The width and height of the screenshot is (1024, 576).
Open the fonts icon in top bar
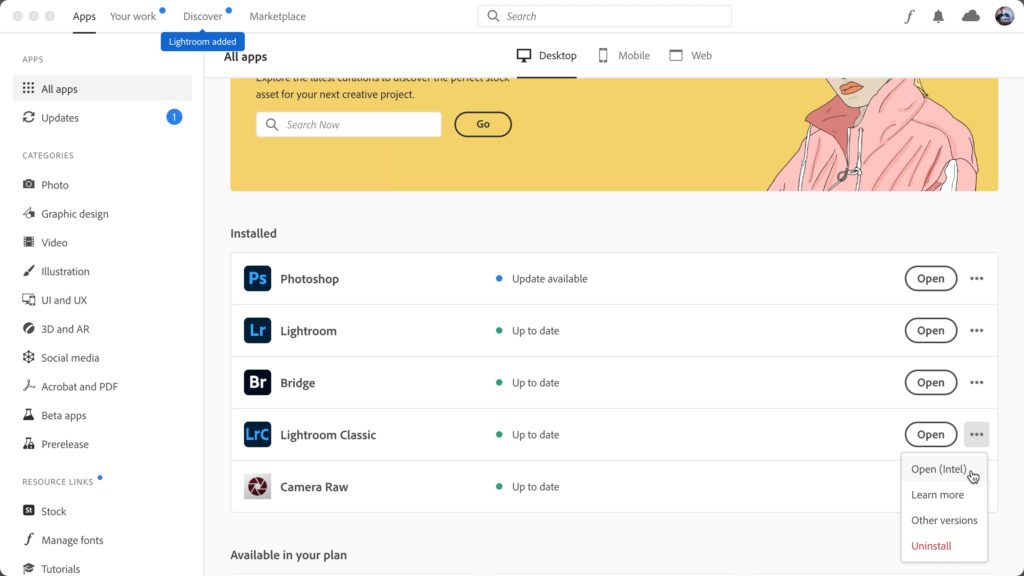pos(909,16)
